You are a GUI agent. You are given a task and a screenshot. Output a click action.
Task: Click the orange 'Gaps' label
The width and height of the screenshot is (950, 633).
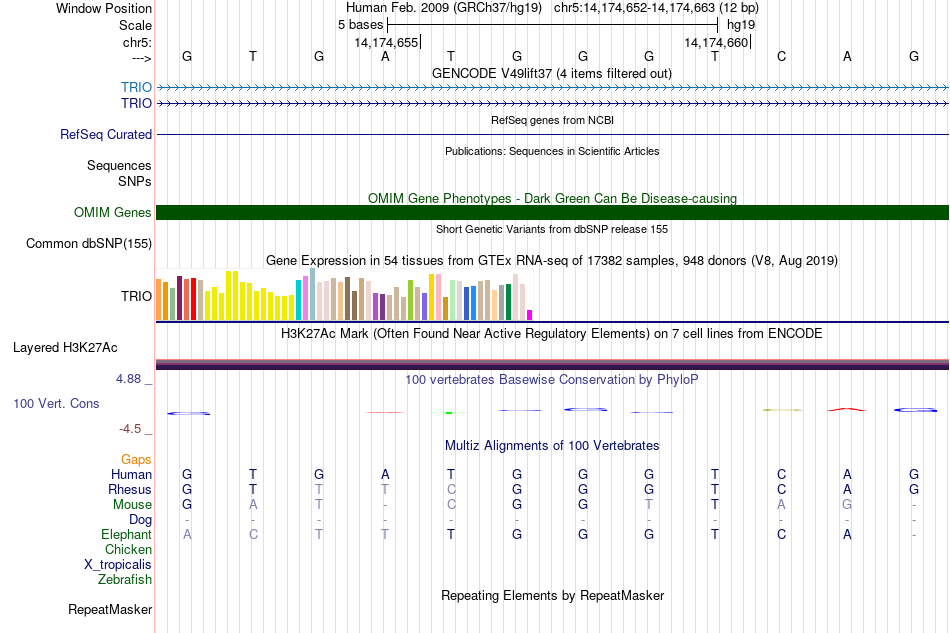point(136,460)
